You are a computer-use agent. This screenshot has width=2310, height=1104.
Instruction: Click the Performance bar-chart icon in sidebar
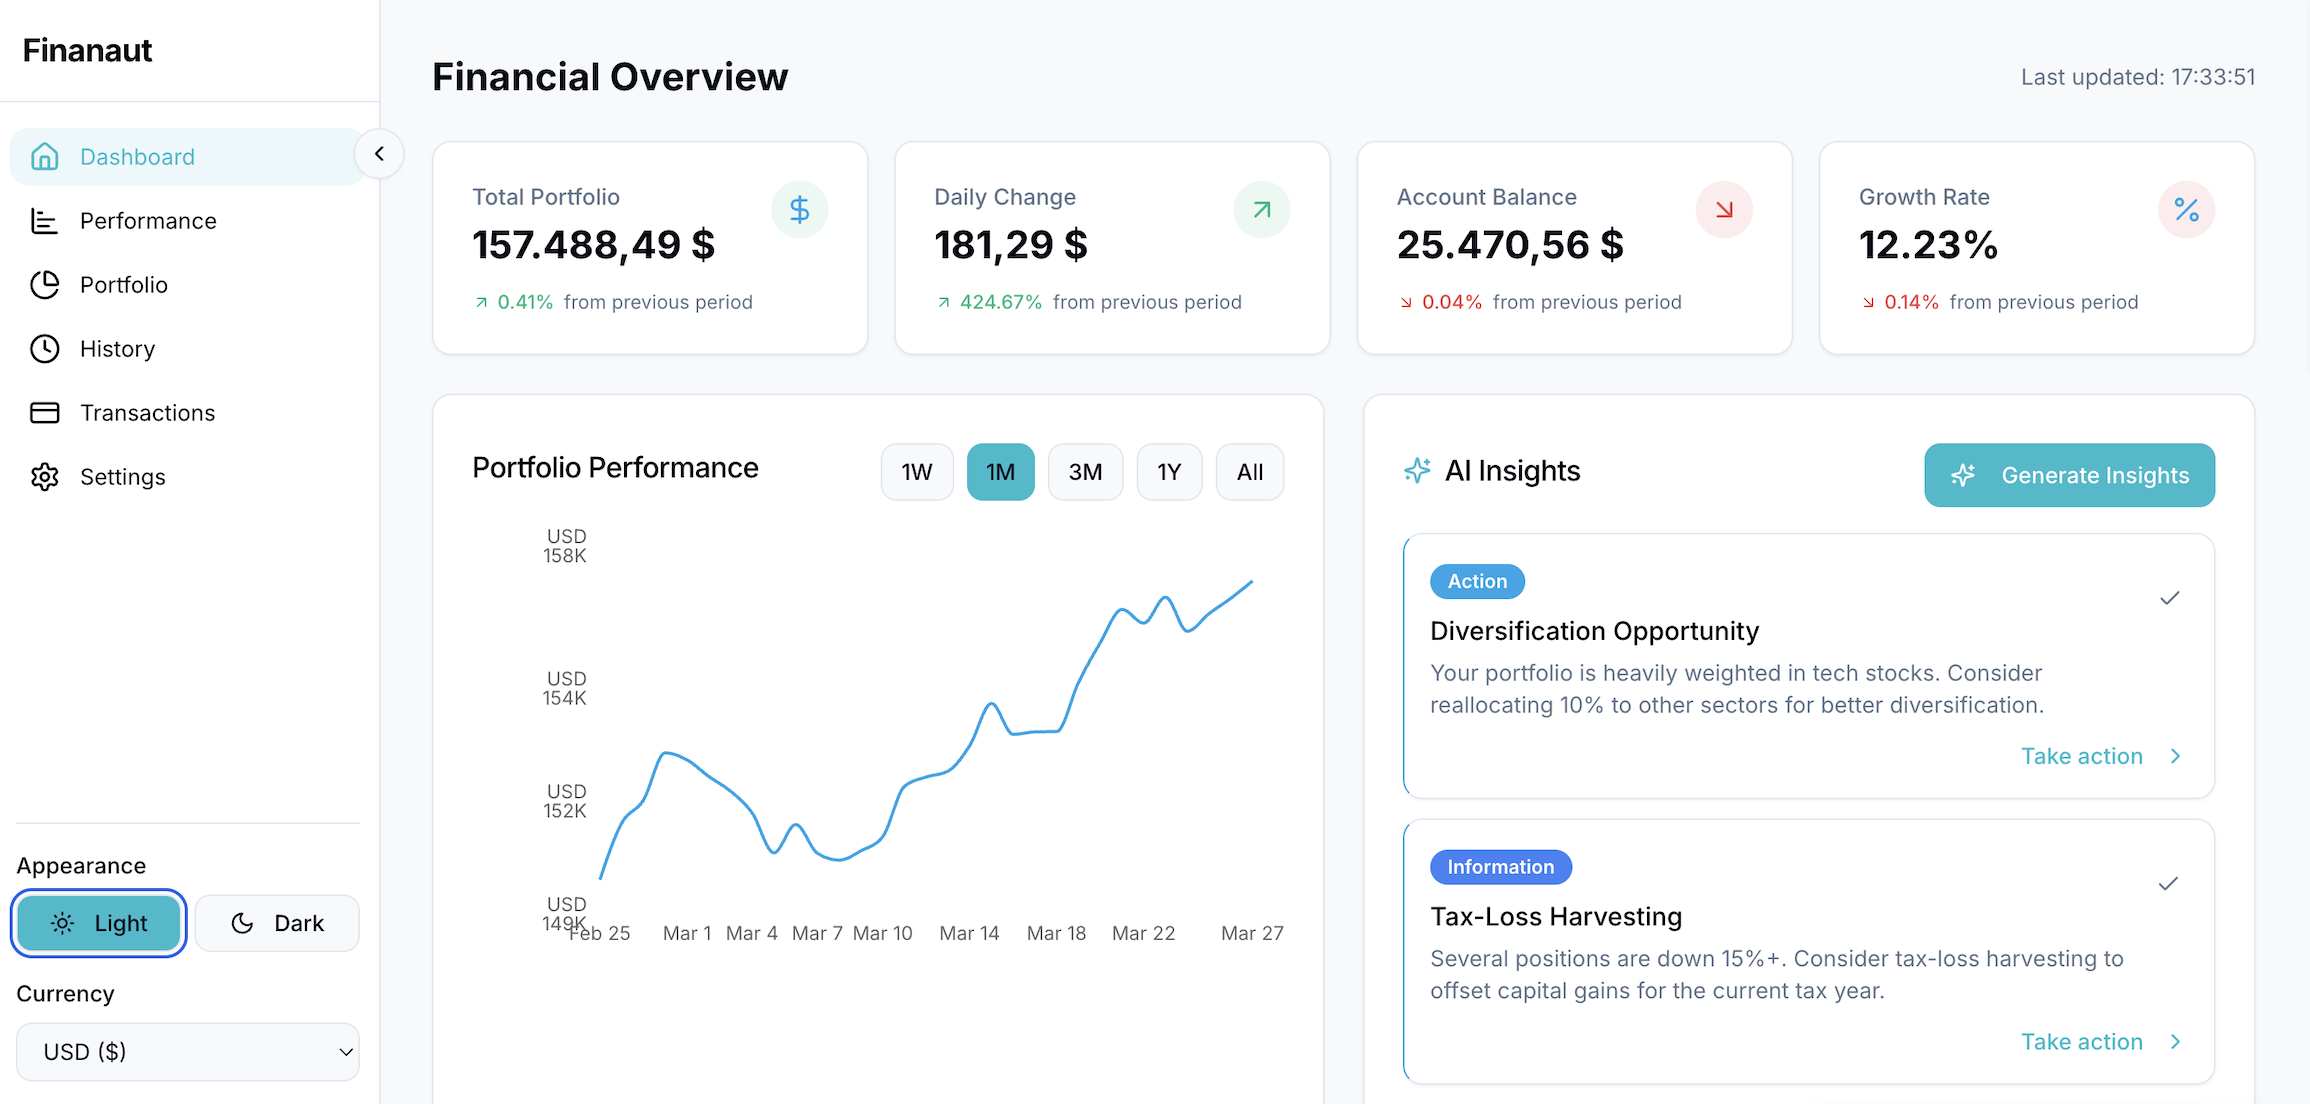tap(44, 221)
